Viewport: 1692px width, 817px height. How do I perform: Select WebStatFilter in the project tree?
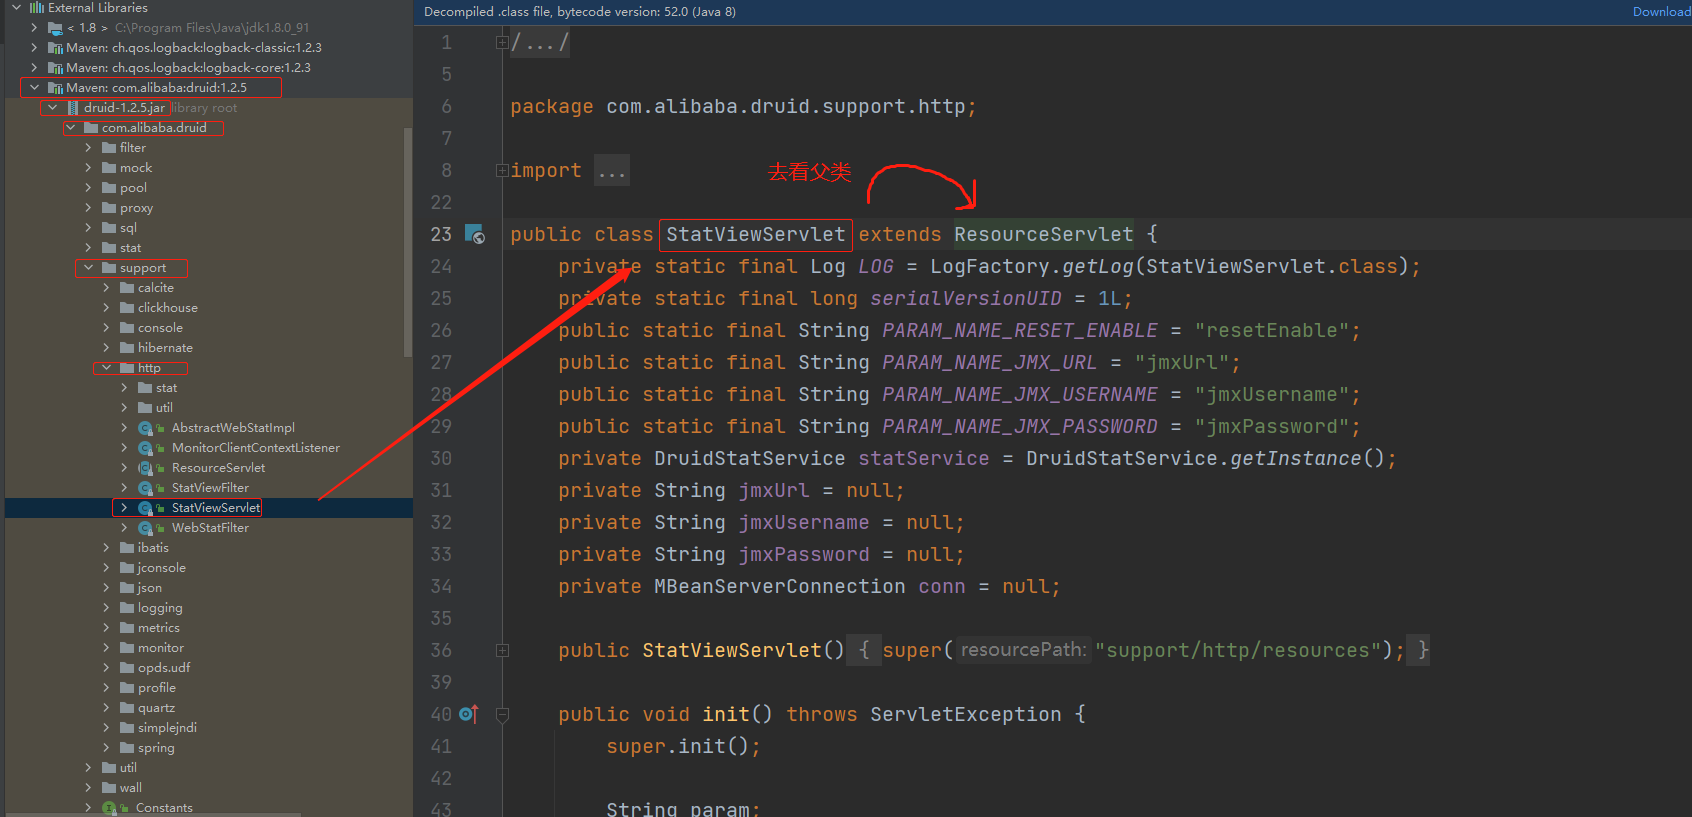coord(210,528)
